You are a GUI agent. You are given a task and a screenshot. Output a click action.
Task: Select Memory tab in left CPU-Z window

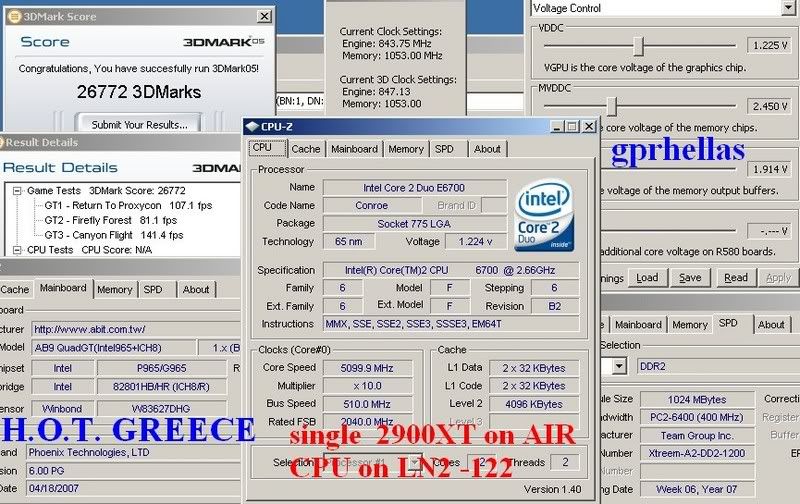(114, 290)
